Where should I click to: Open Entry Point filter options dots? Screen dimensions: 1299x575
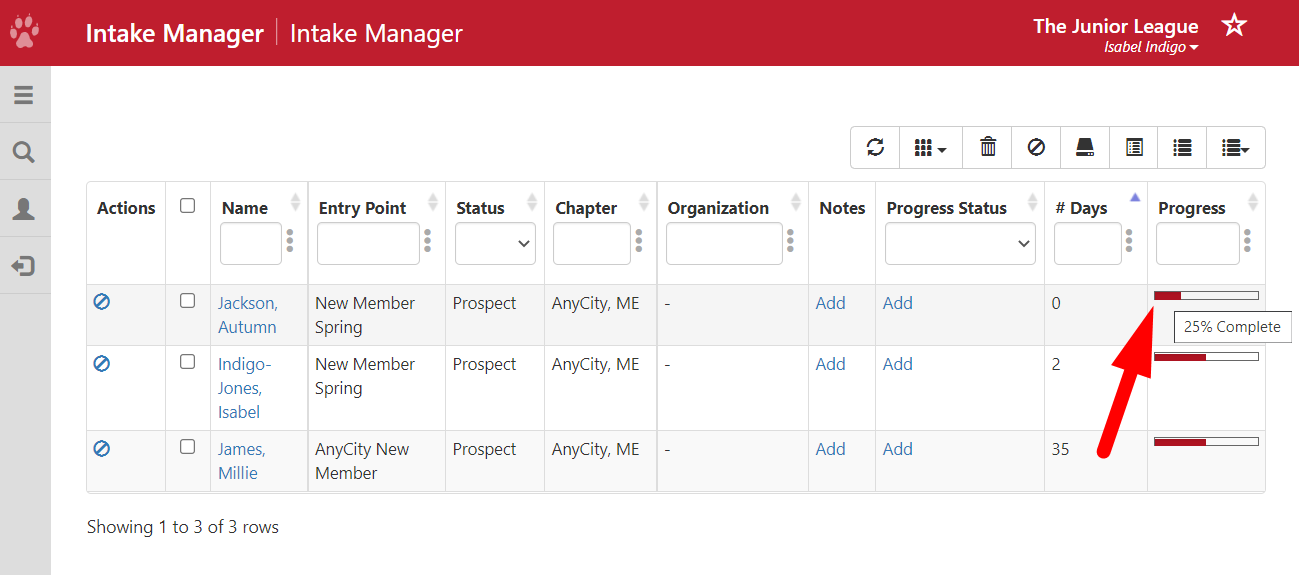[428, 242]
